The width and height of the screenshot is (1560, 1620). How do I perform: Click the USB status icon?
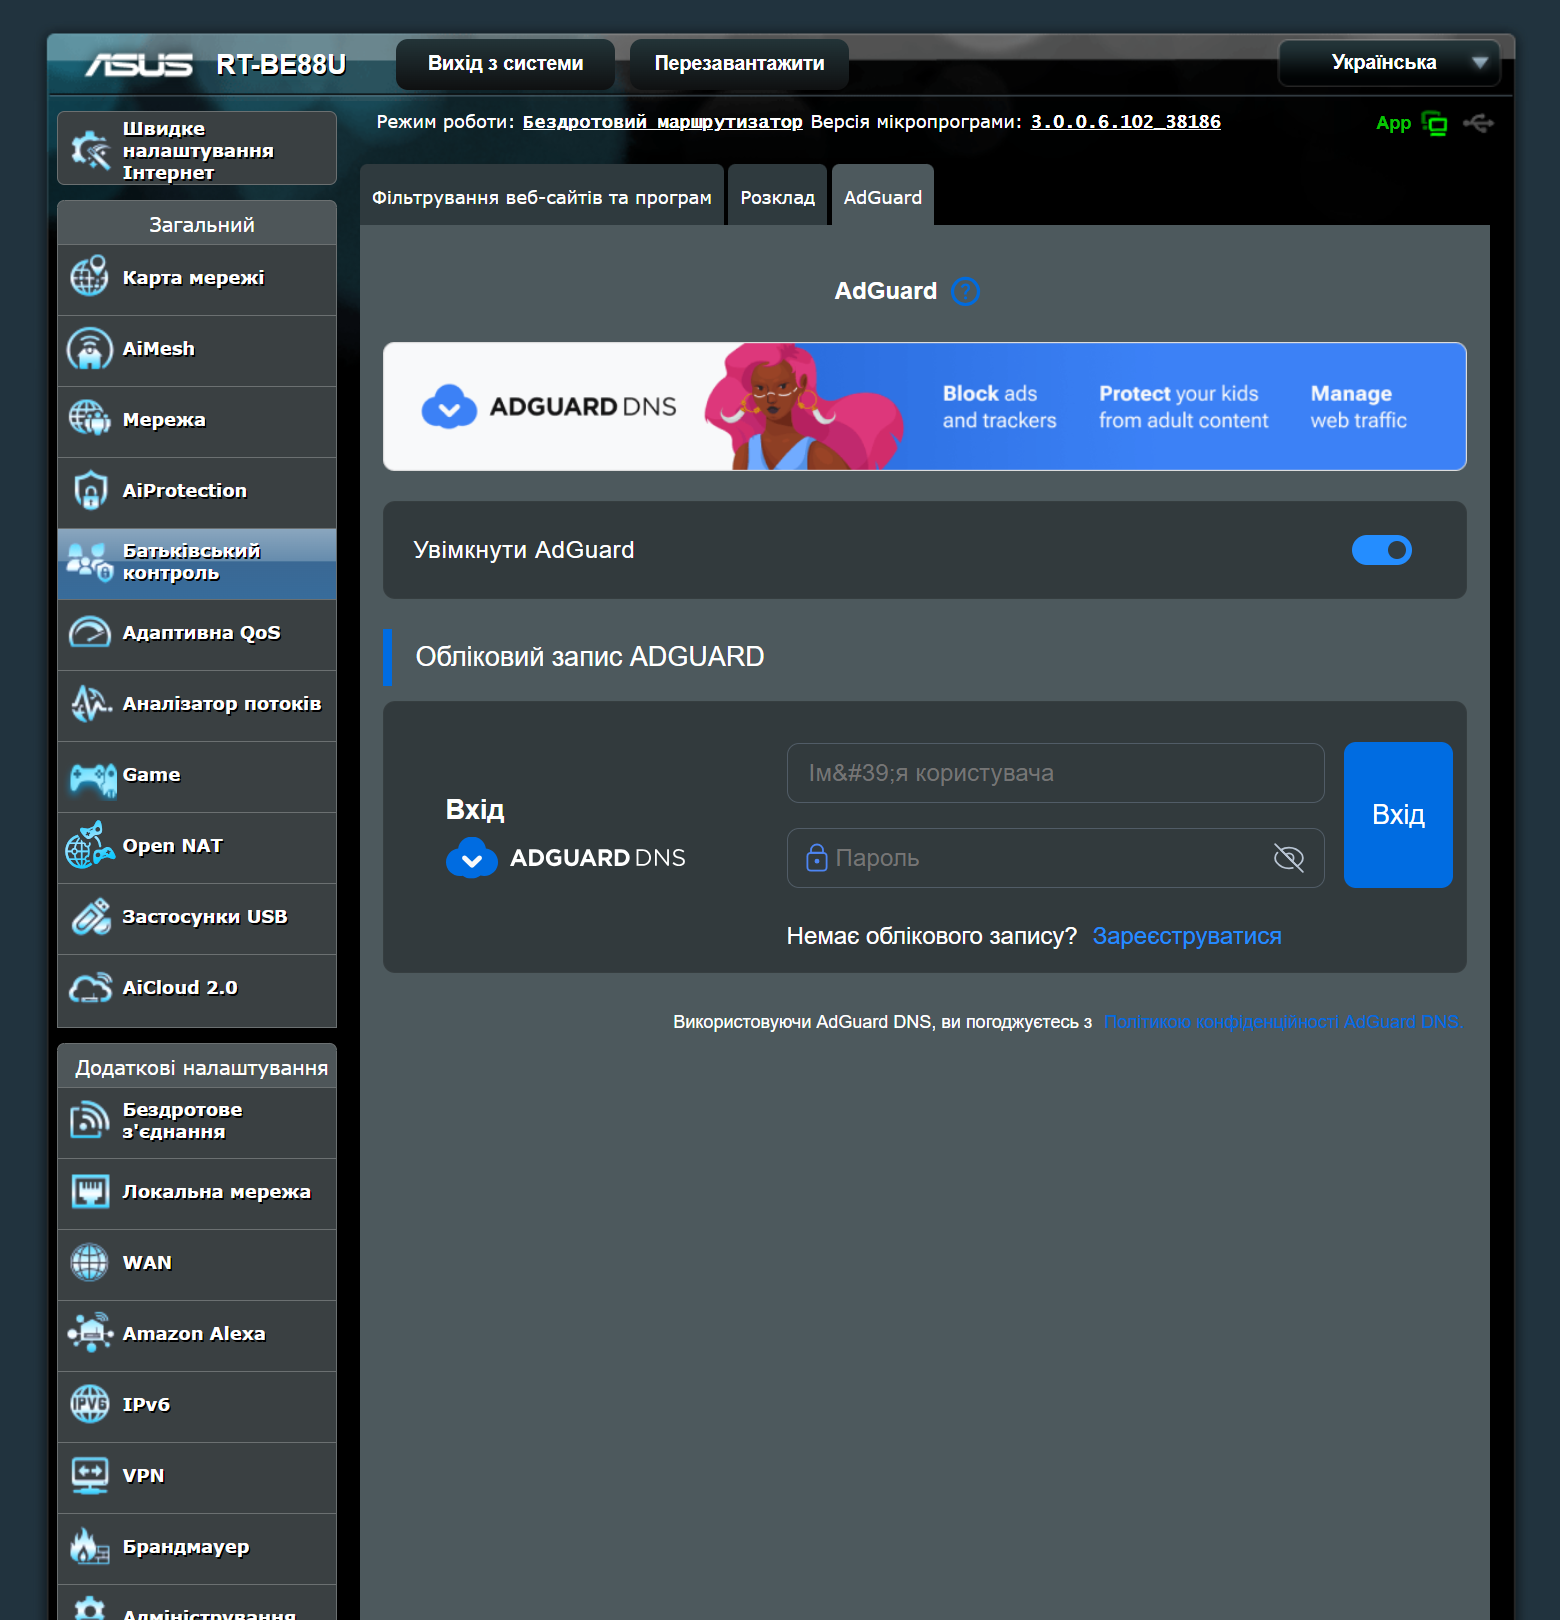1478,123
